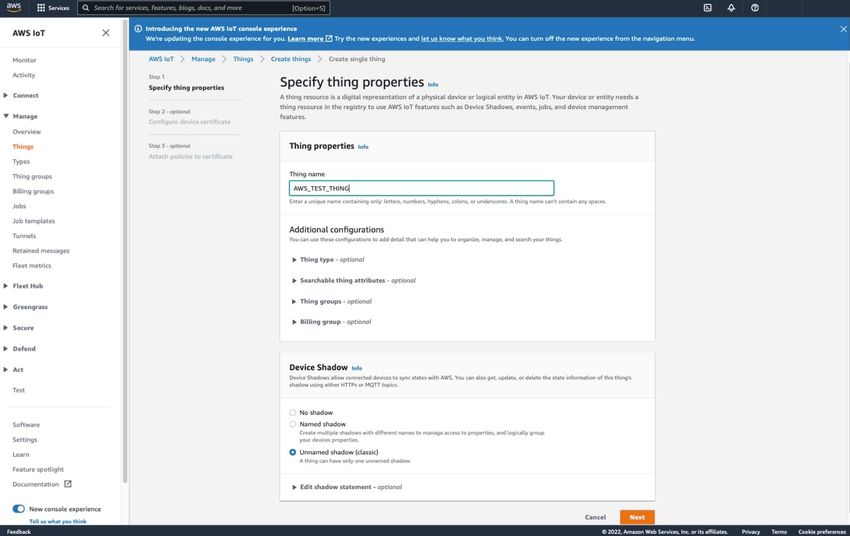Open the help question-mark icon
850x536 pixels.
tap(755, 8)
